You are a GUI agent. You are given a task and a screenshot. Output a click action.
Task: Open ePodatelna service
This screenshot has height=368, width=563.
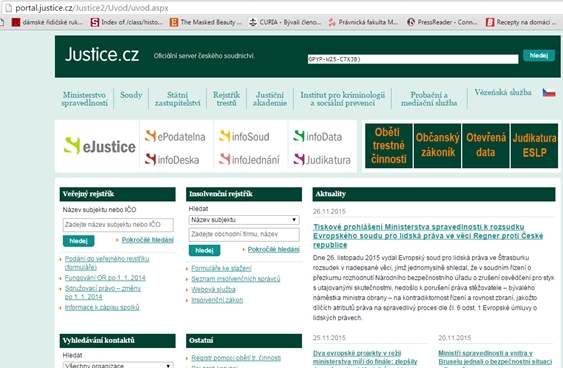(x=175, y=136)
